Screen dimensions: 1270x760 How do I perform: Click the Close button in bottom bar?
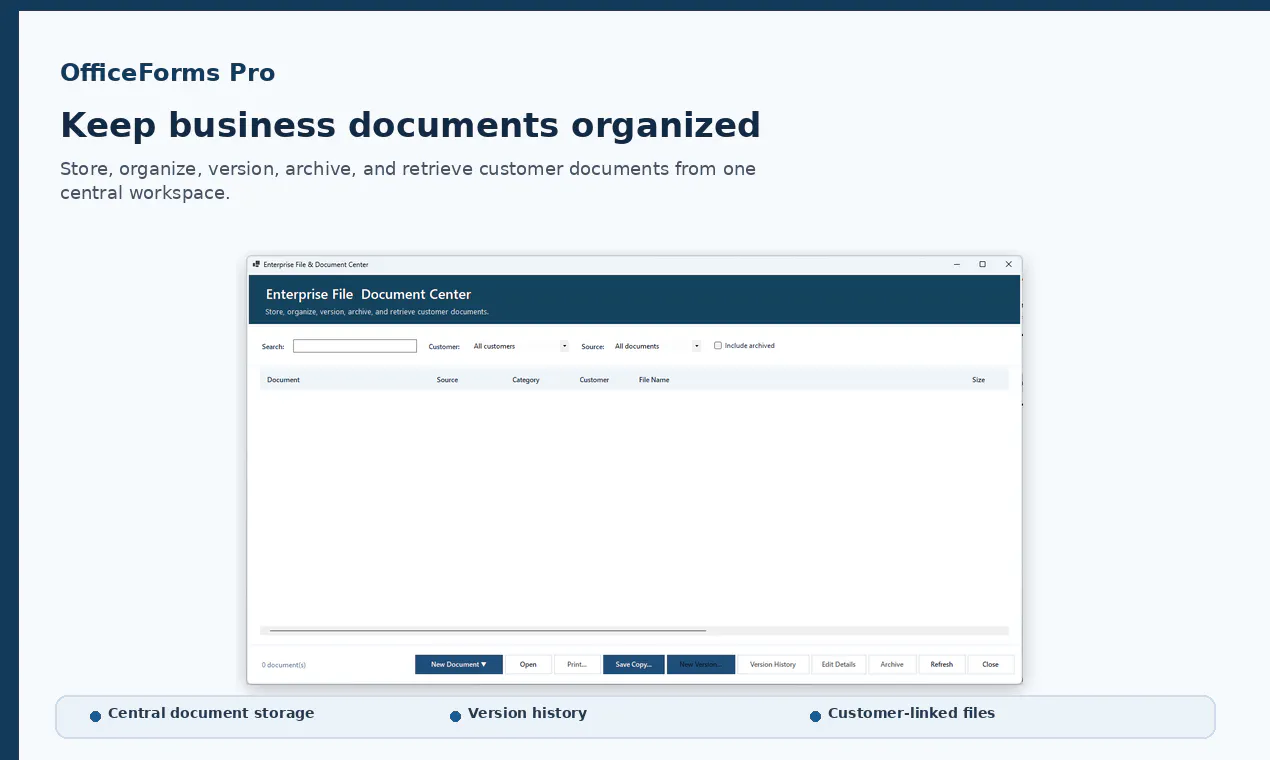click(990, 664)
